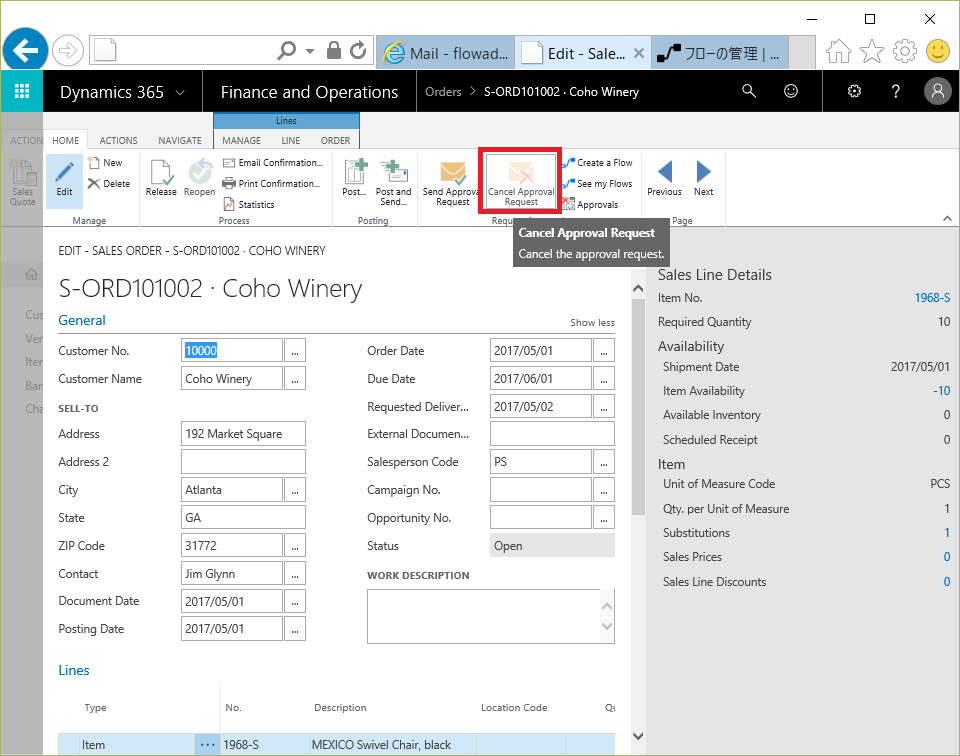Screen dimensions: 960x756
Task: Open the Item line ellipsis menu
Action: coord(208,744)
